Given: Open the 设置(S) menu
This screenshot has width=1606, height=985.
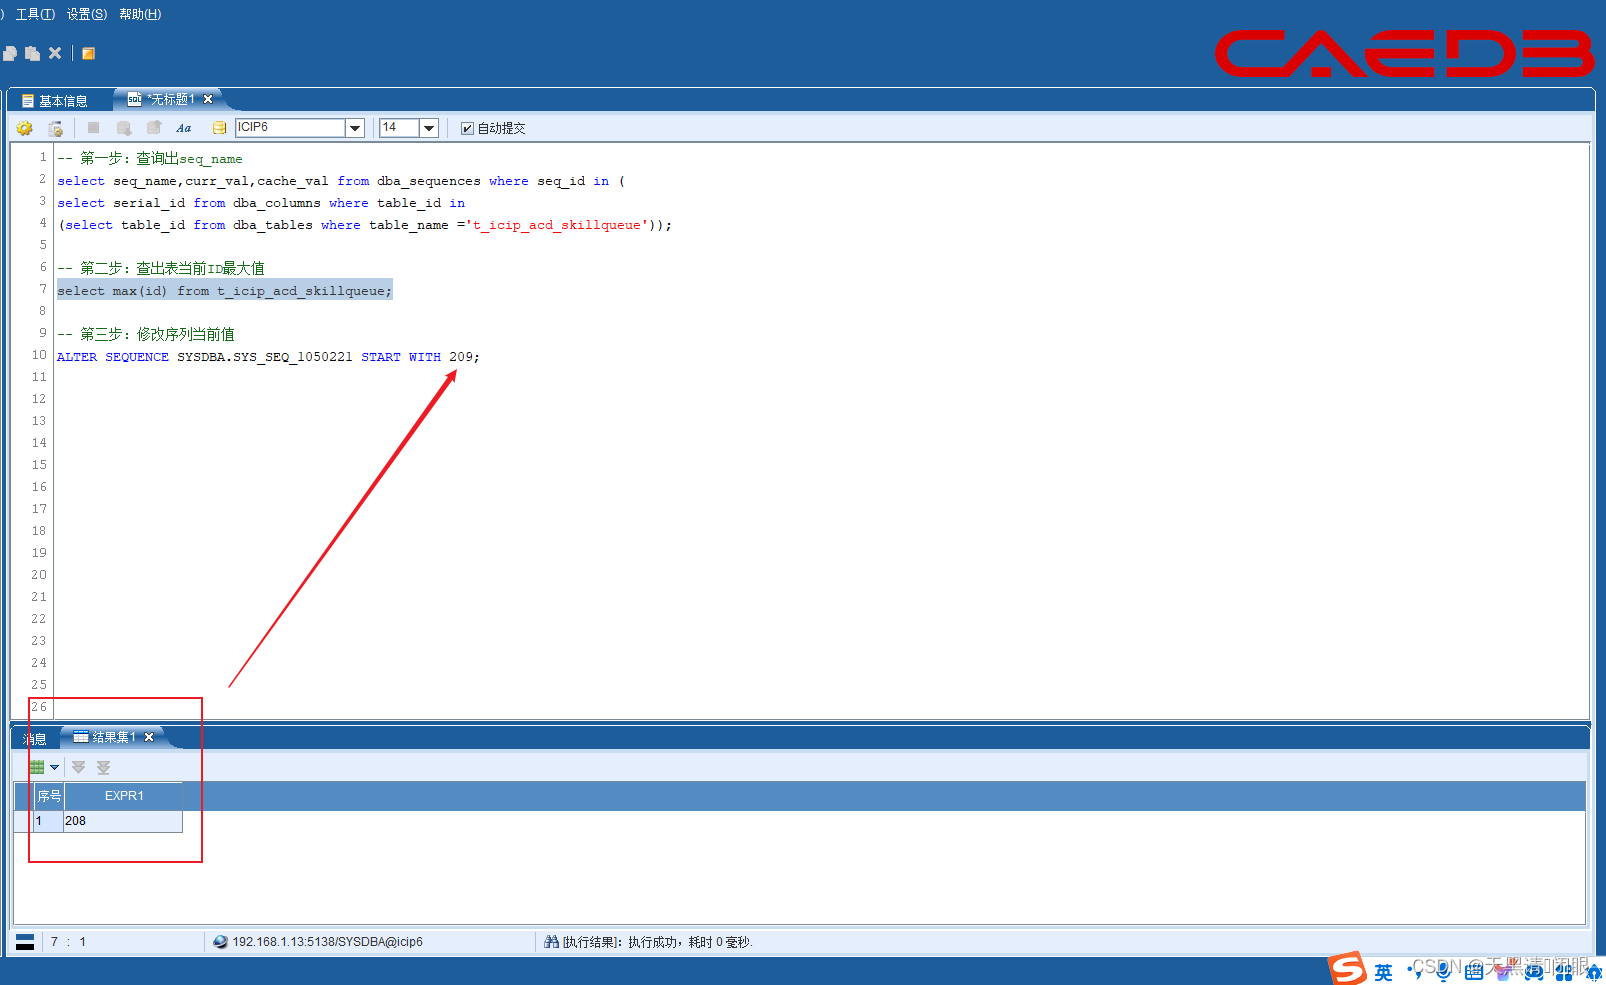Looking at the screenshot, I should (x=87, y=14).
